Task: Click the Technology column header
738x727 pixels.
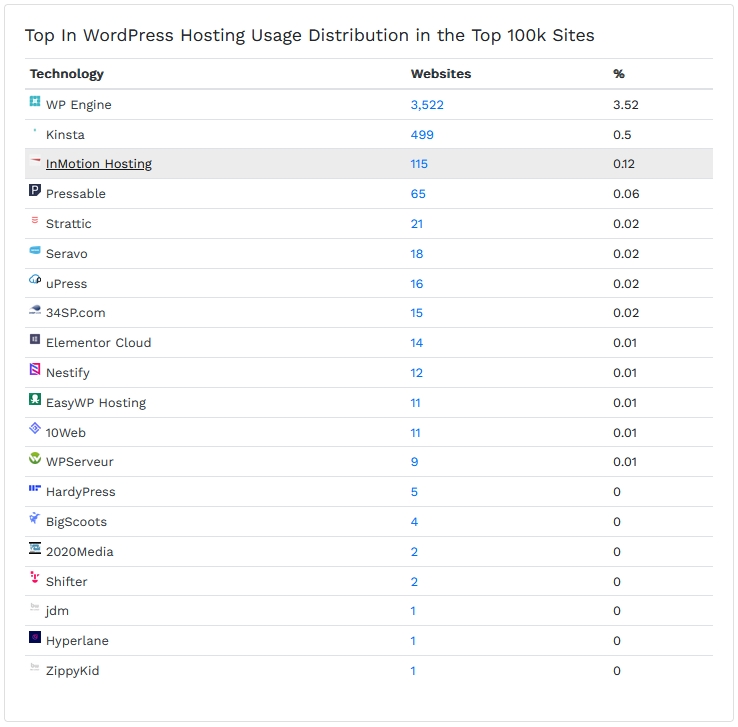Action: point(67,74)
